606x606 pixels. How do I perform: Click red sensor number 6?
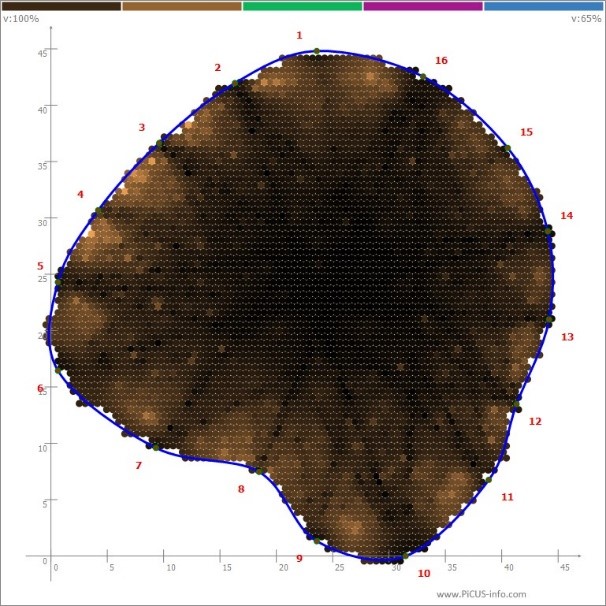click(40, 388)
